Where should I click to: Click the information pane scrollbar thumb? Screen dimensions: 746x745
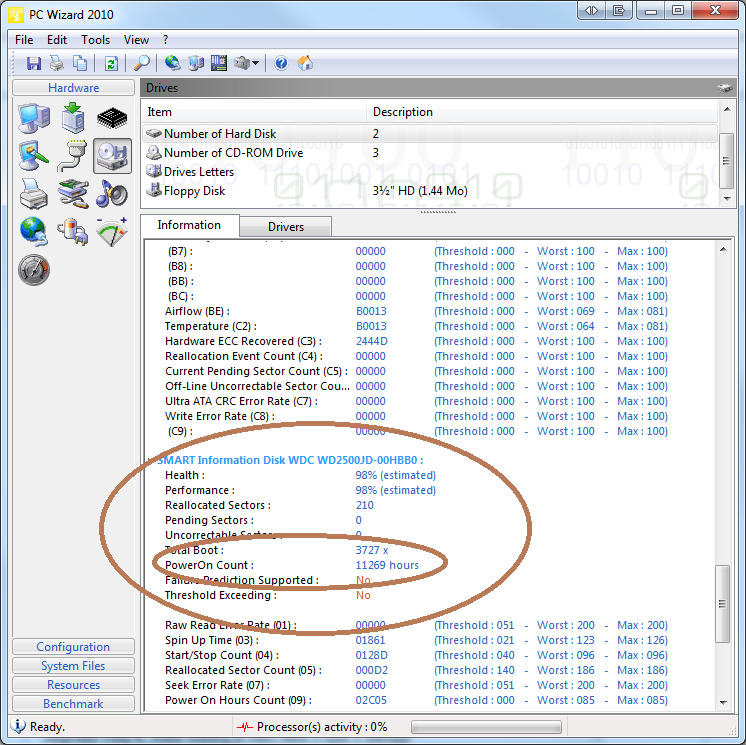(x=722, y=603)
